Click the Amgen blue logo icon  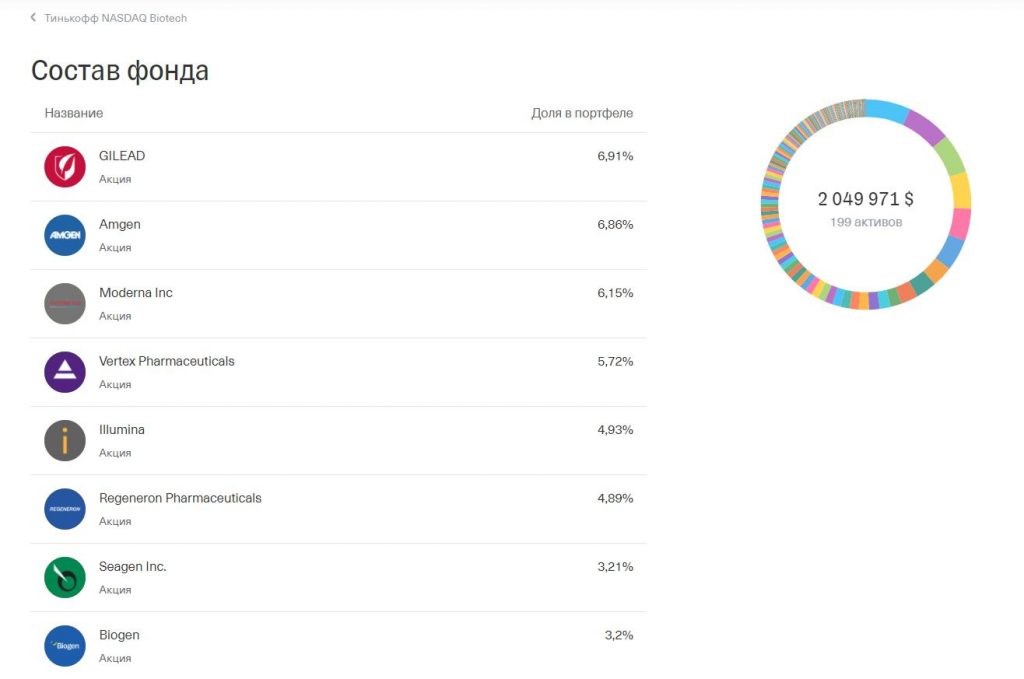[65, 235]
